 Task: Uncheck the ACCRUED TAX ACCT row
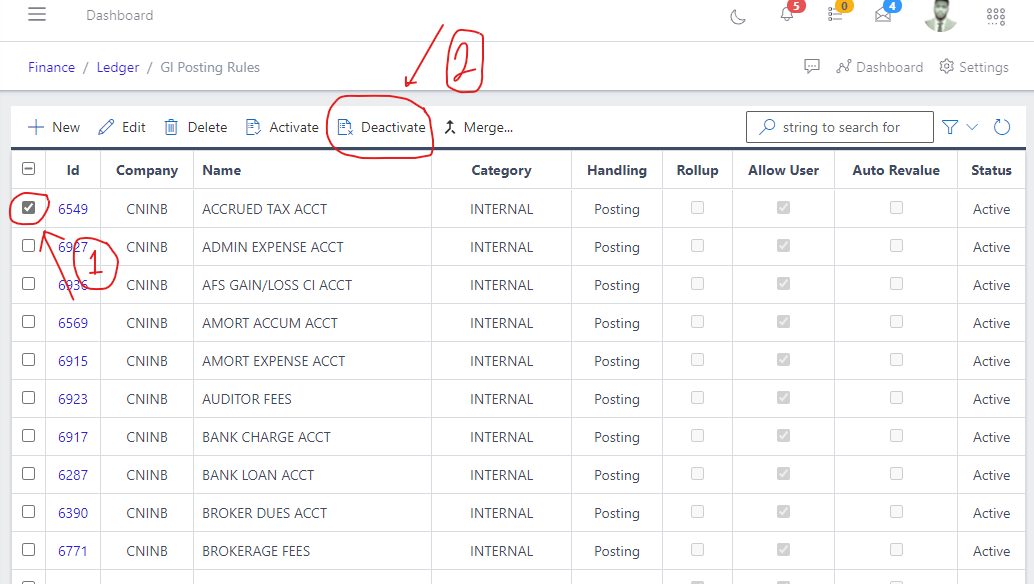click(x=28, y=208)
